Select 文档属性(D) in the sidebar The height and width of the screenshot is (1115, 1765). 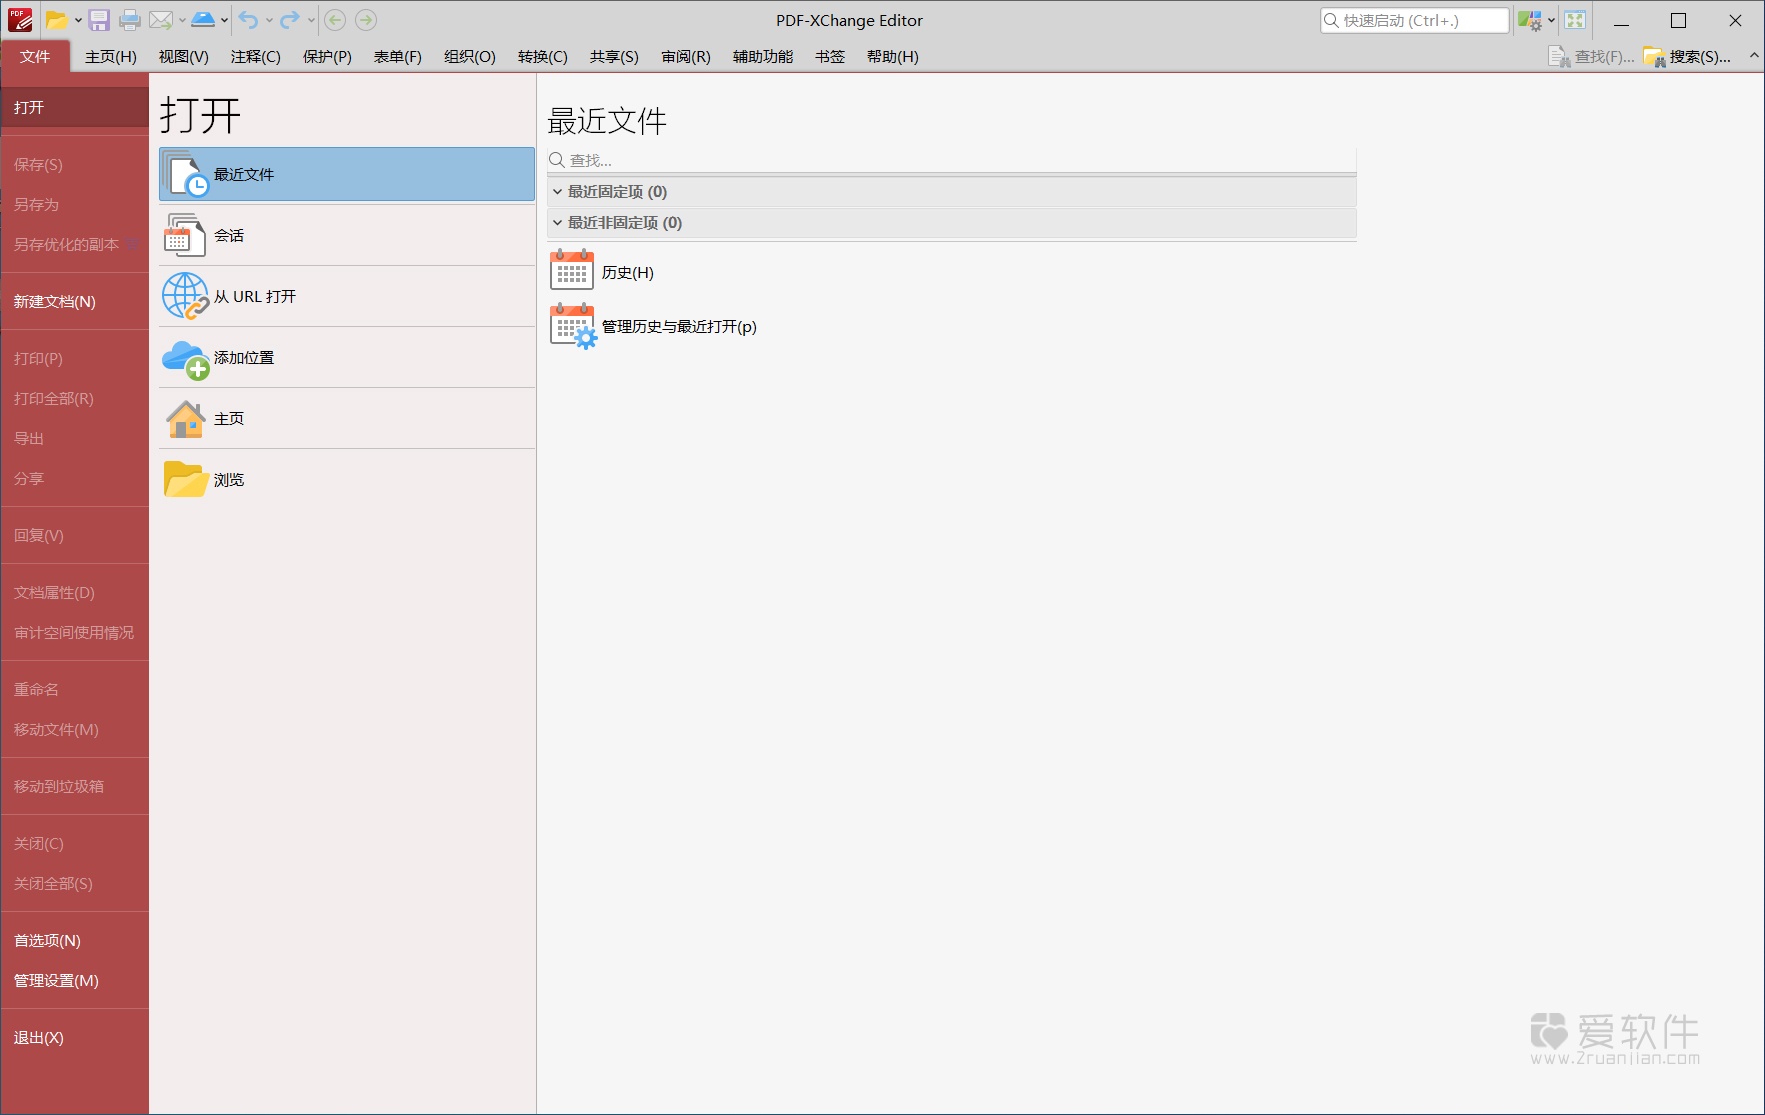click(75, 593)
